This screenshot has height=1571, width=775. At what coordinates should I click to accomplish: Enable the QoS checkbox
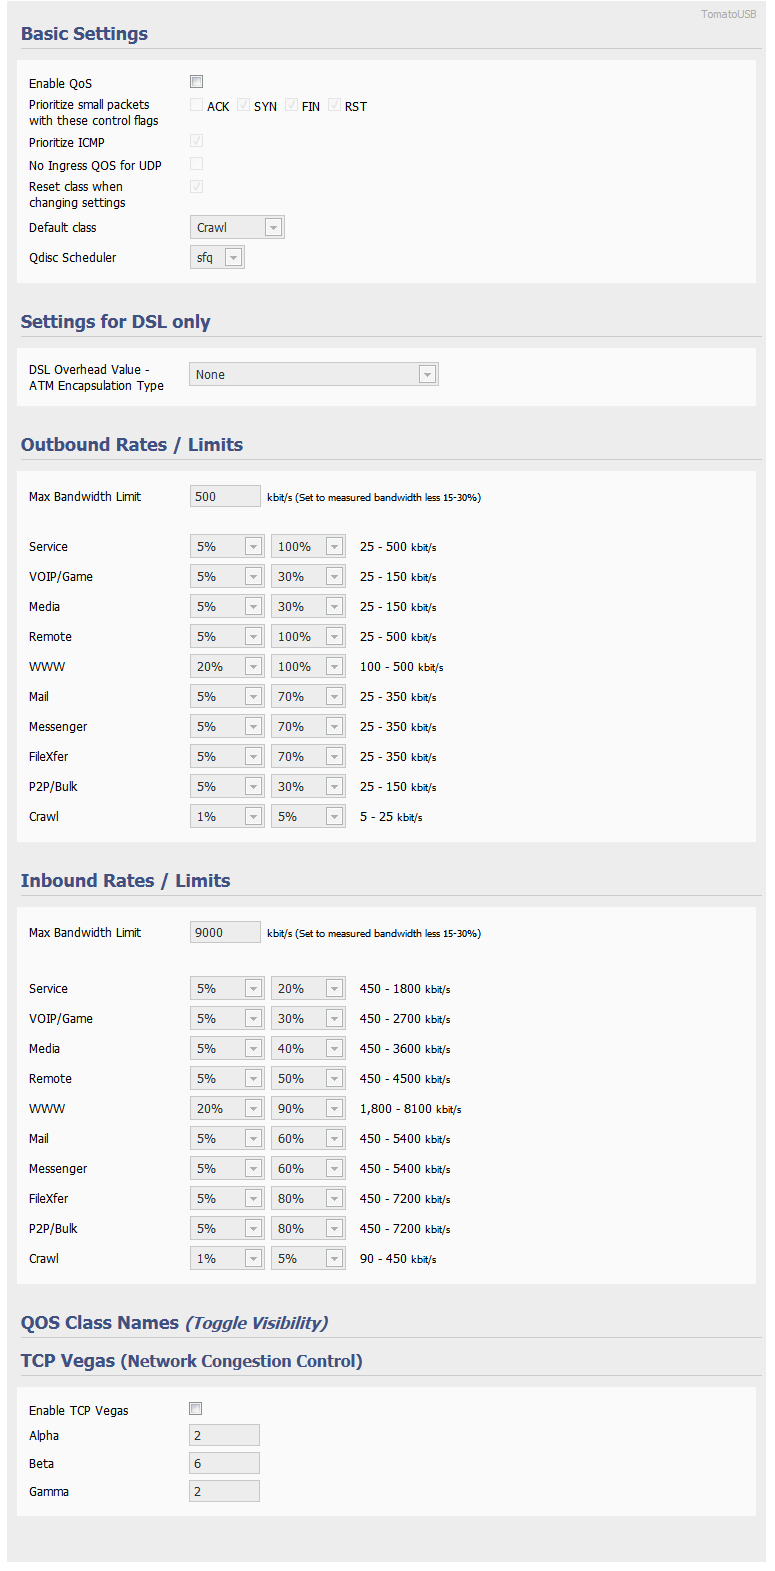pyautogui.click(x=197, y=82)
